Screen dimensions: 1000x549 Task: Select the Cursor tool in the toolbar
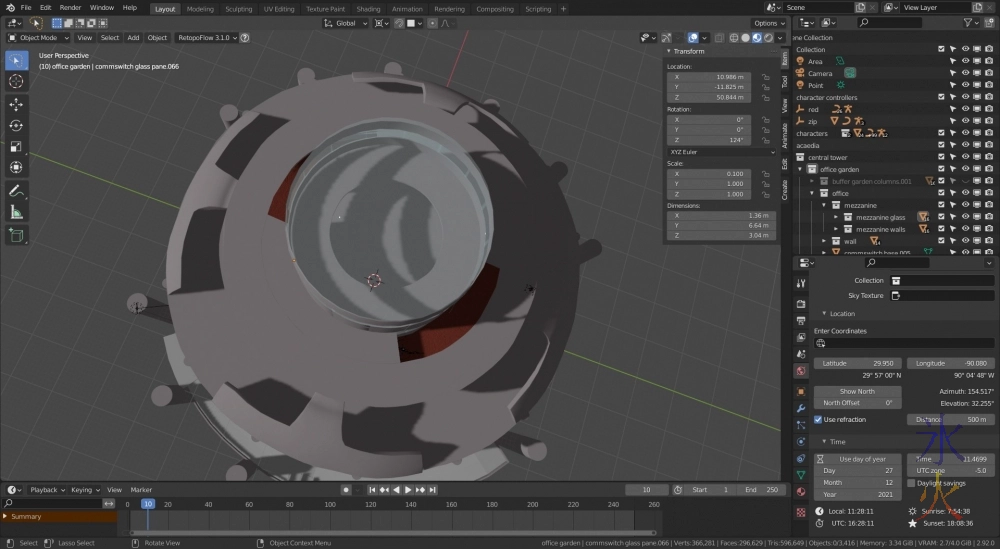tap(16, 81)
